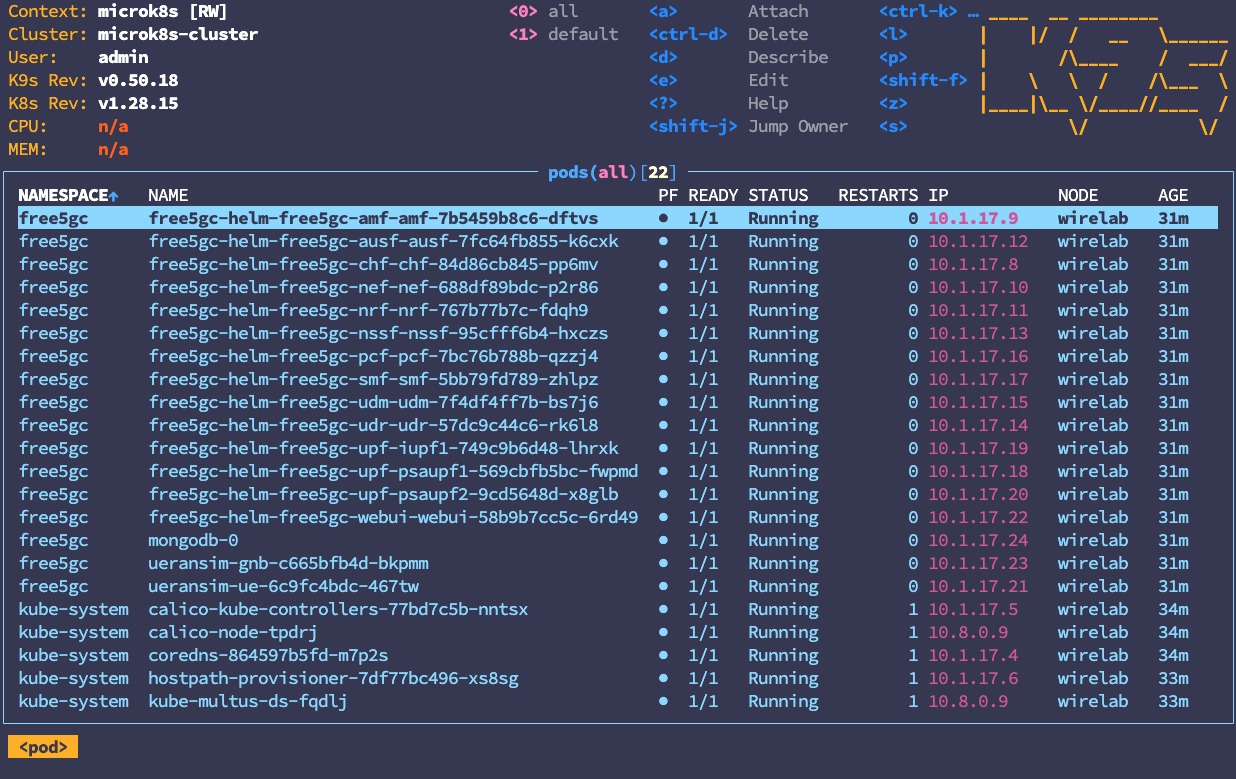Click the <p> shortcut key
Screen dimensions: 1236x779
click(x=893, y=57)
